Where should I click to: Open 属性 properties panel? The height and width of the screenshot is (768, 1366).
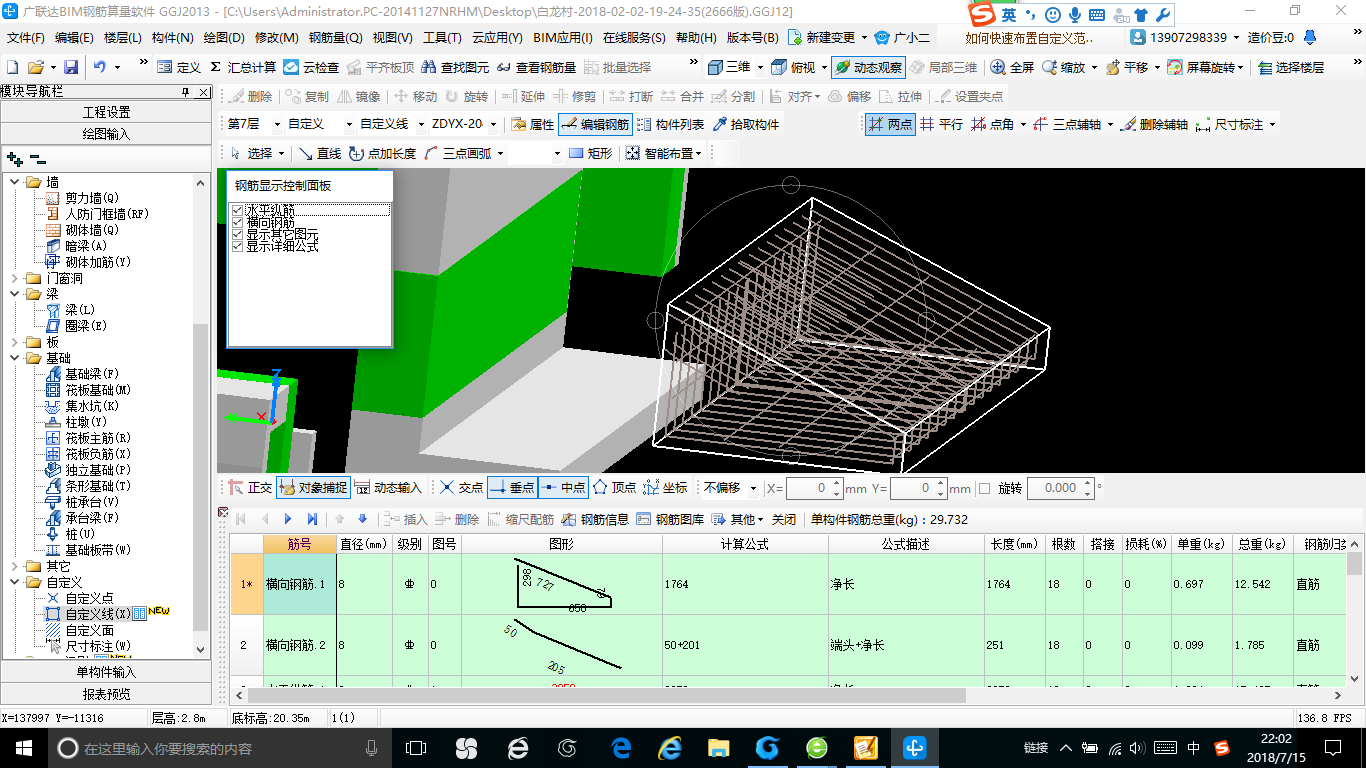tap(532, 124)
